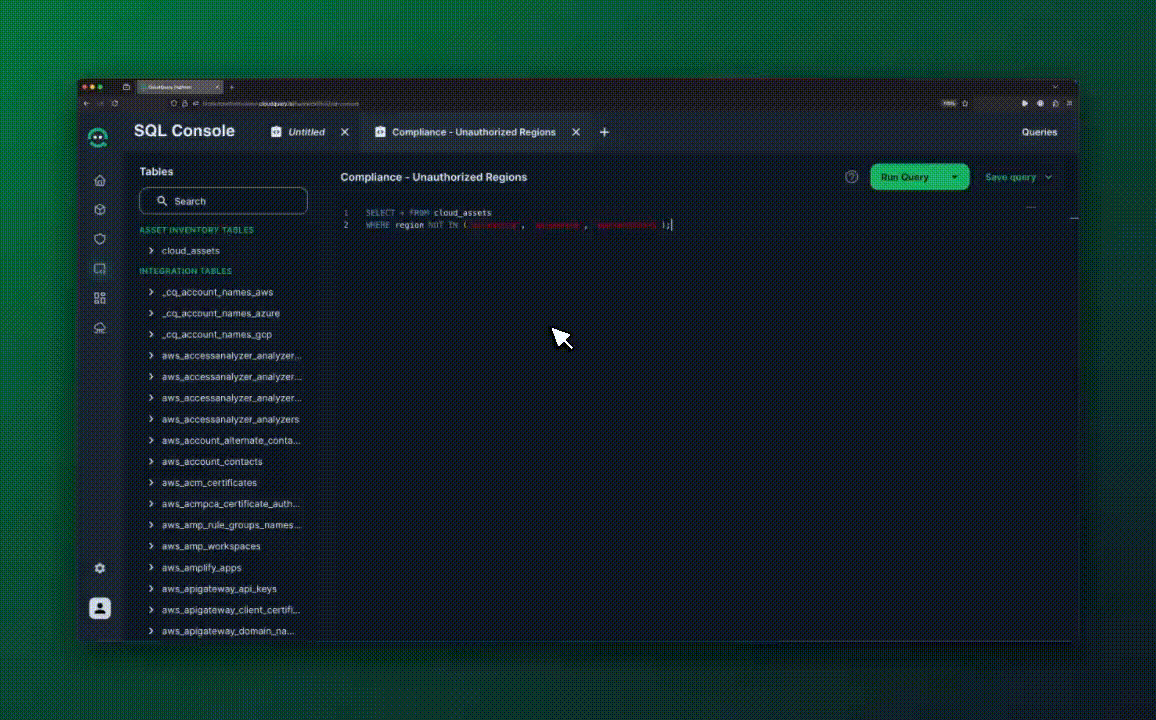Open the shield policies icon in the sidebar
The height and width of the screenshot is (720, 1156).
click(100, 240)
